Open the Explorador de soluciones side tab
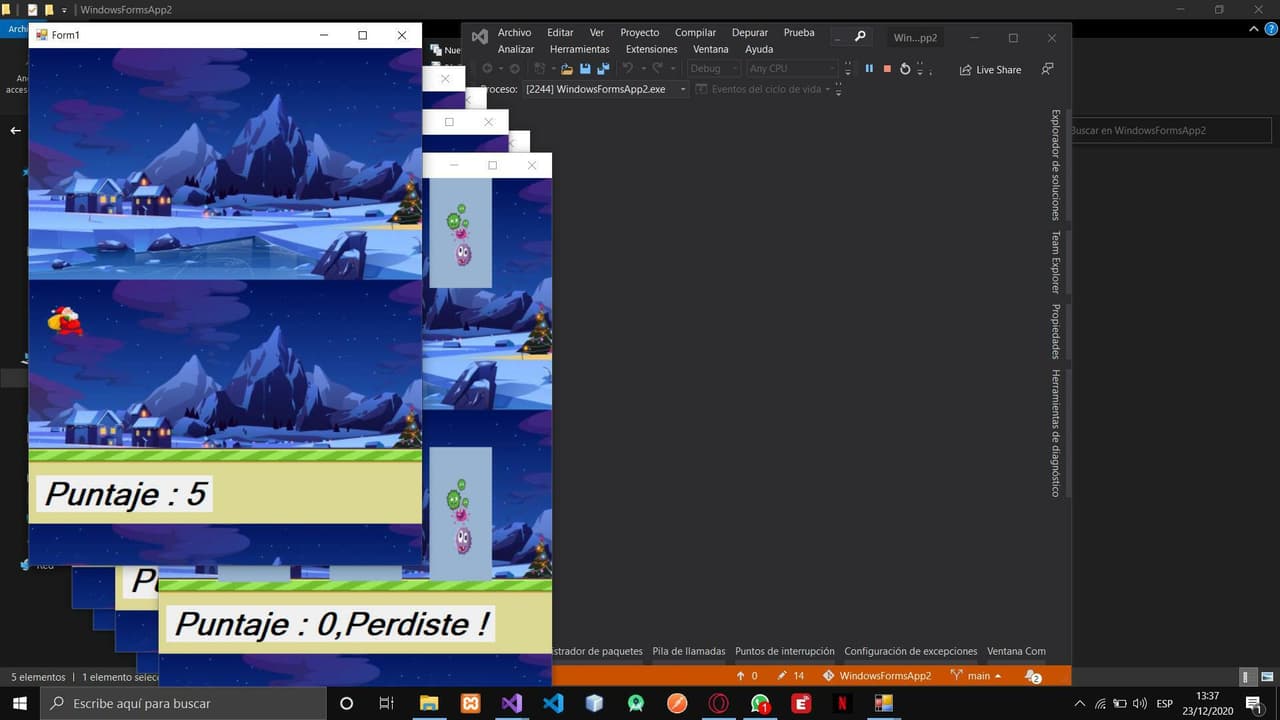Screen dimensions: 1280x720 click(1055, 165)
